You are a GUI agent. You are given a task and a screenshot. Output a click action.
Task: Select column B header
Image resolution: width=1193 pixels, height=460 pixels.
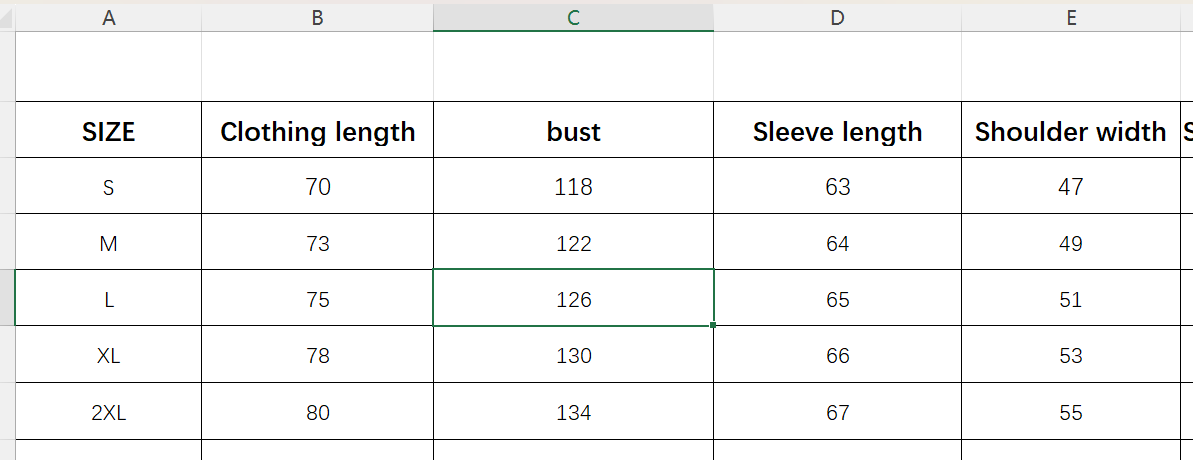[317, 17]
